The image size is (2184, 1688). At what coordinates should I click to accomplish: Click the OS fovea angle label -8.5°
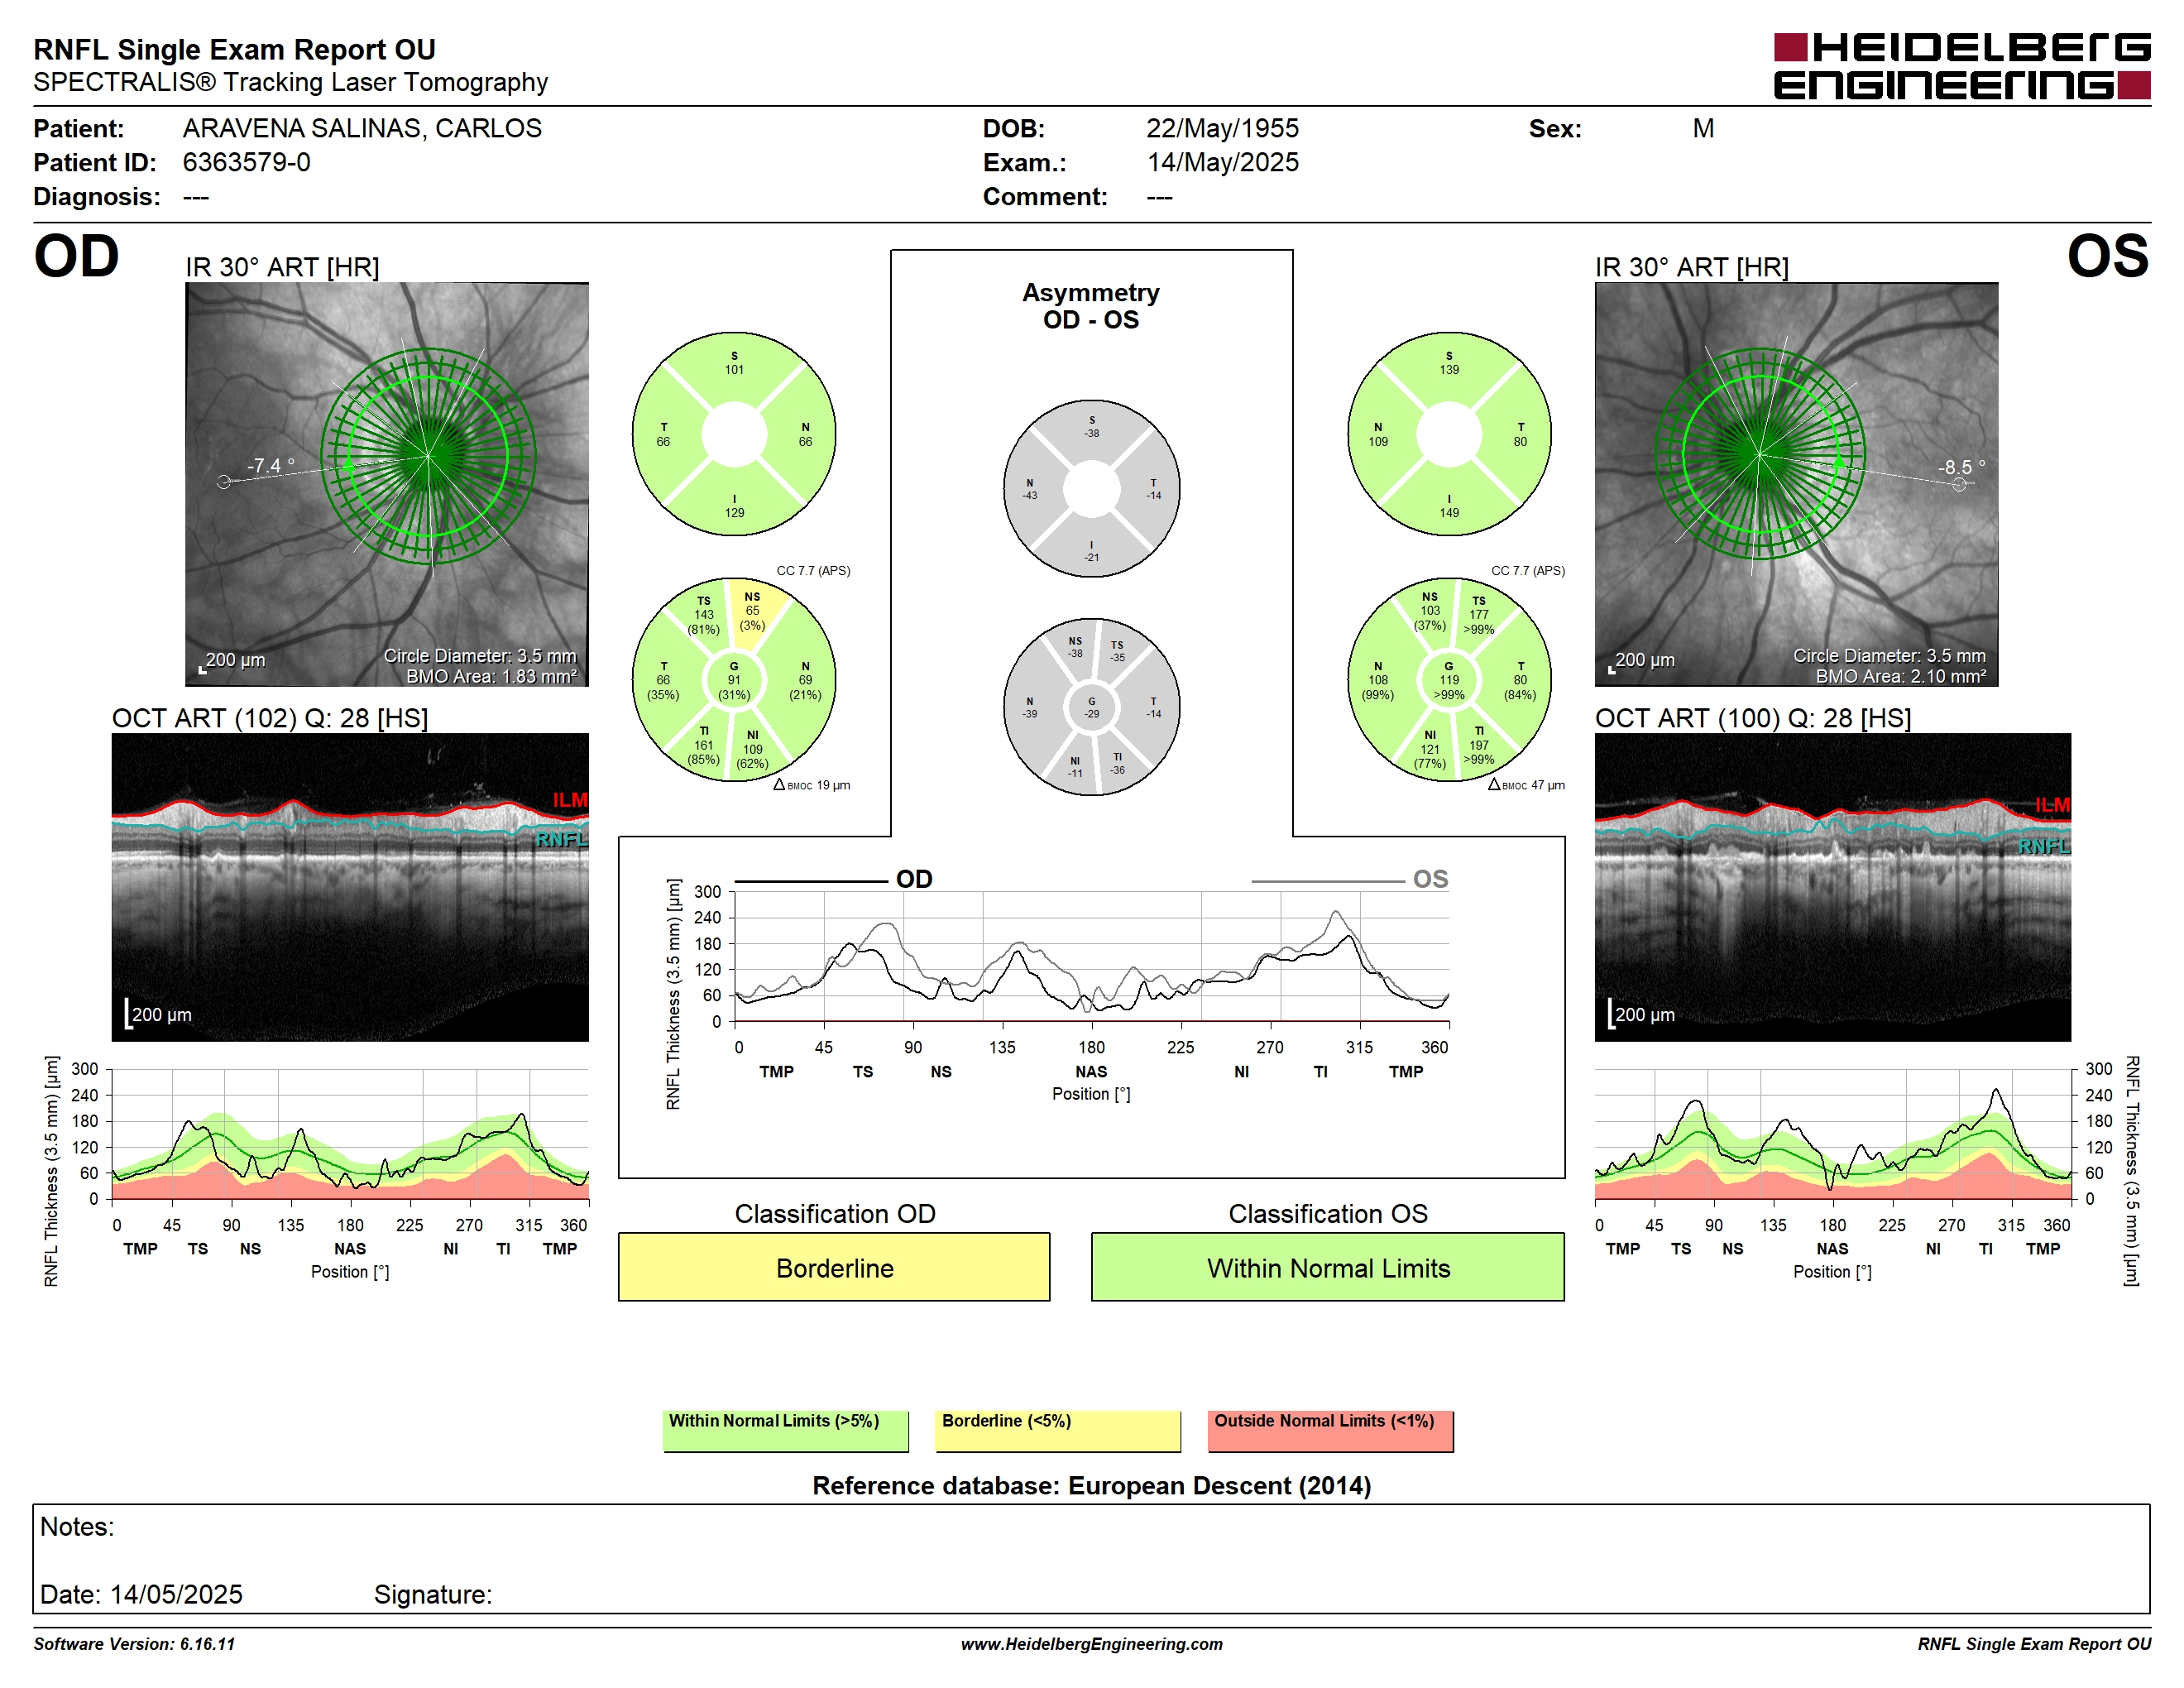pos(1961,467)
